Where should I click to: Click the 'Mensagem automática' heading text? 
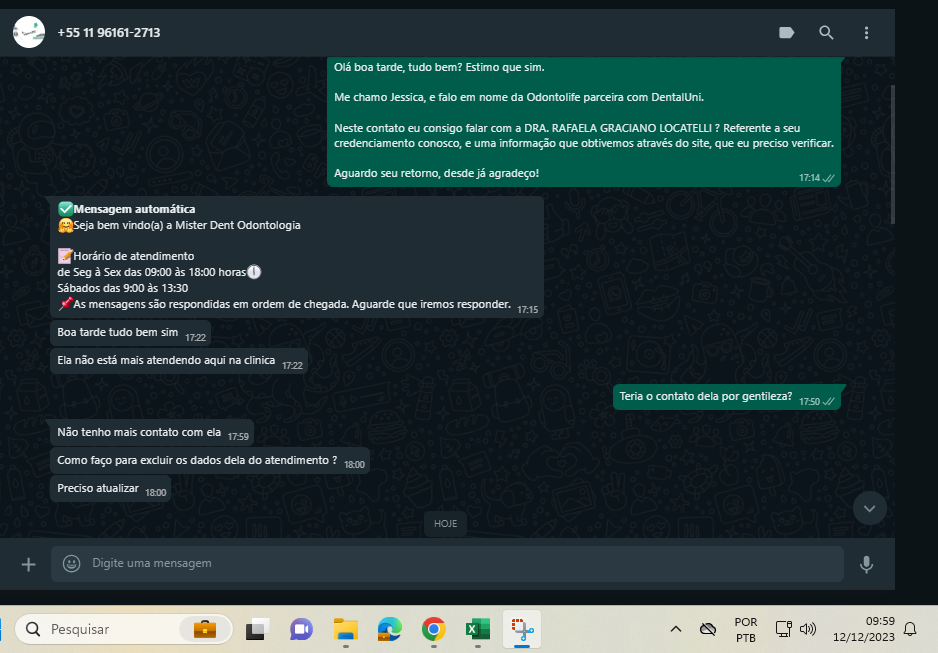point(134,209)
